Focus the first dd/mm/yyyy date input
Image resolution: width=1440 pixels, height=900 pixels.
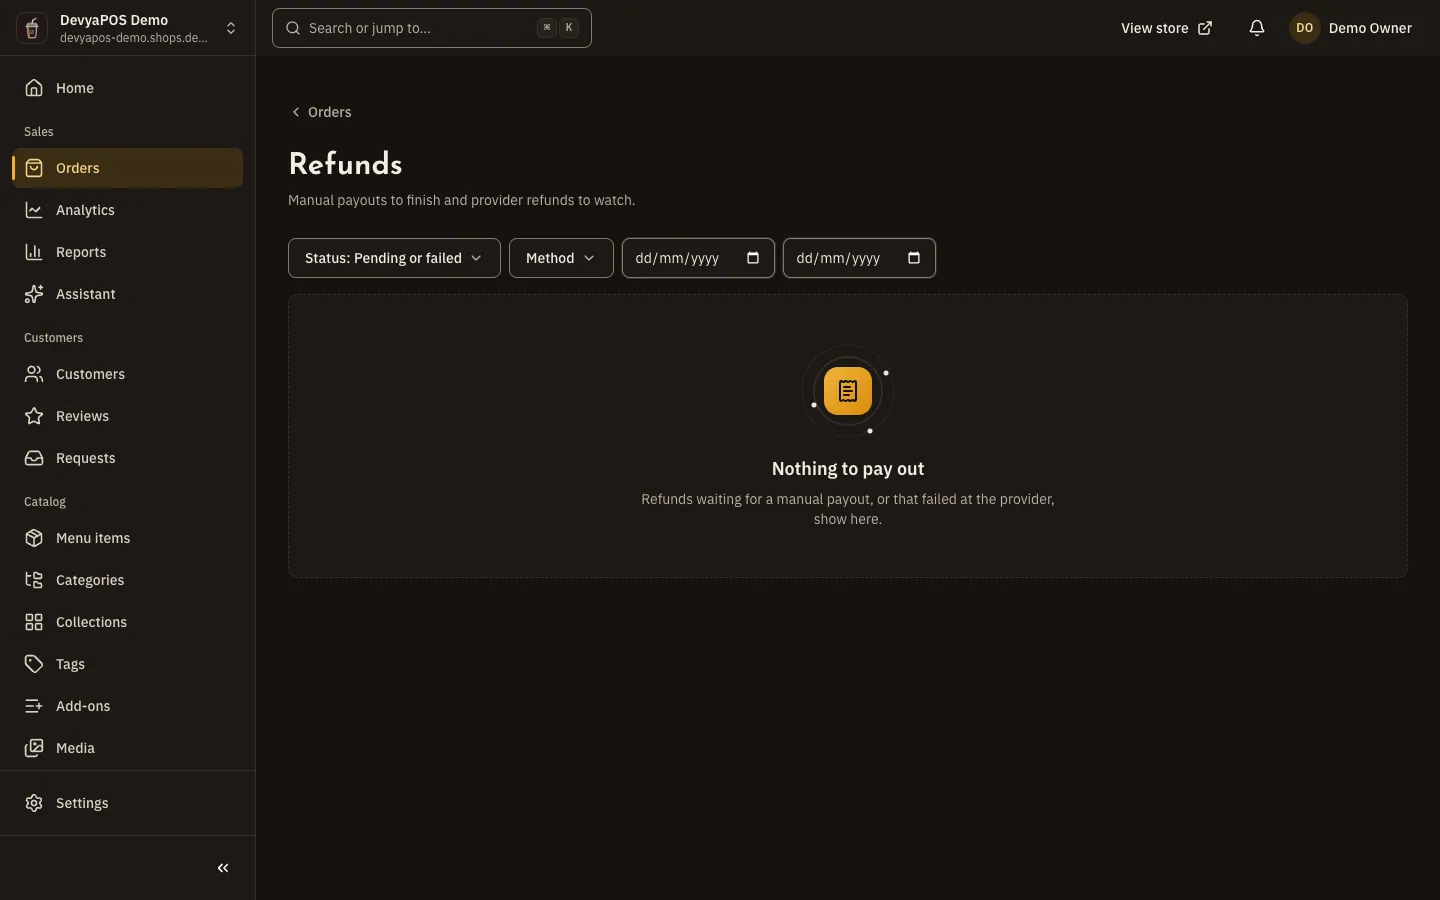698,258
